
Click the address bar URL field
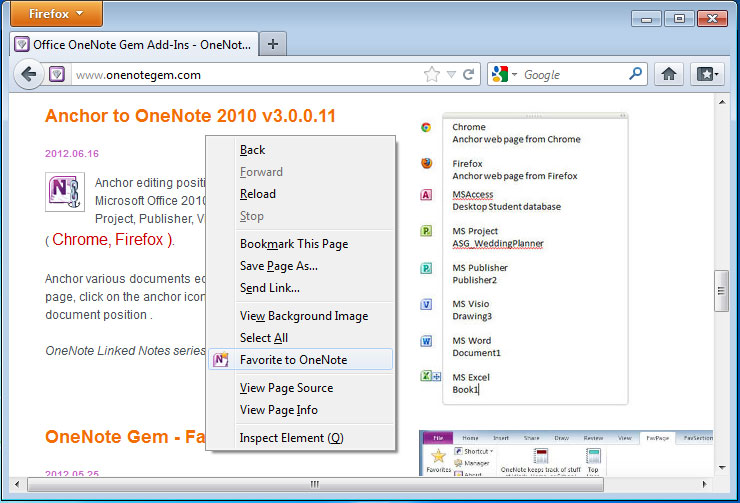[245, 75]
